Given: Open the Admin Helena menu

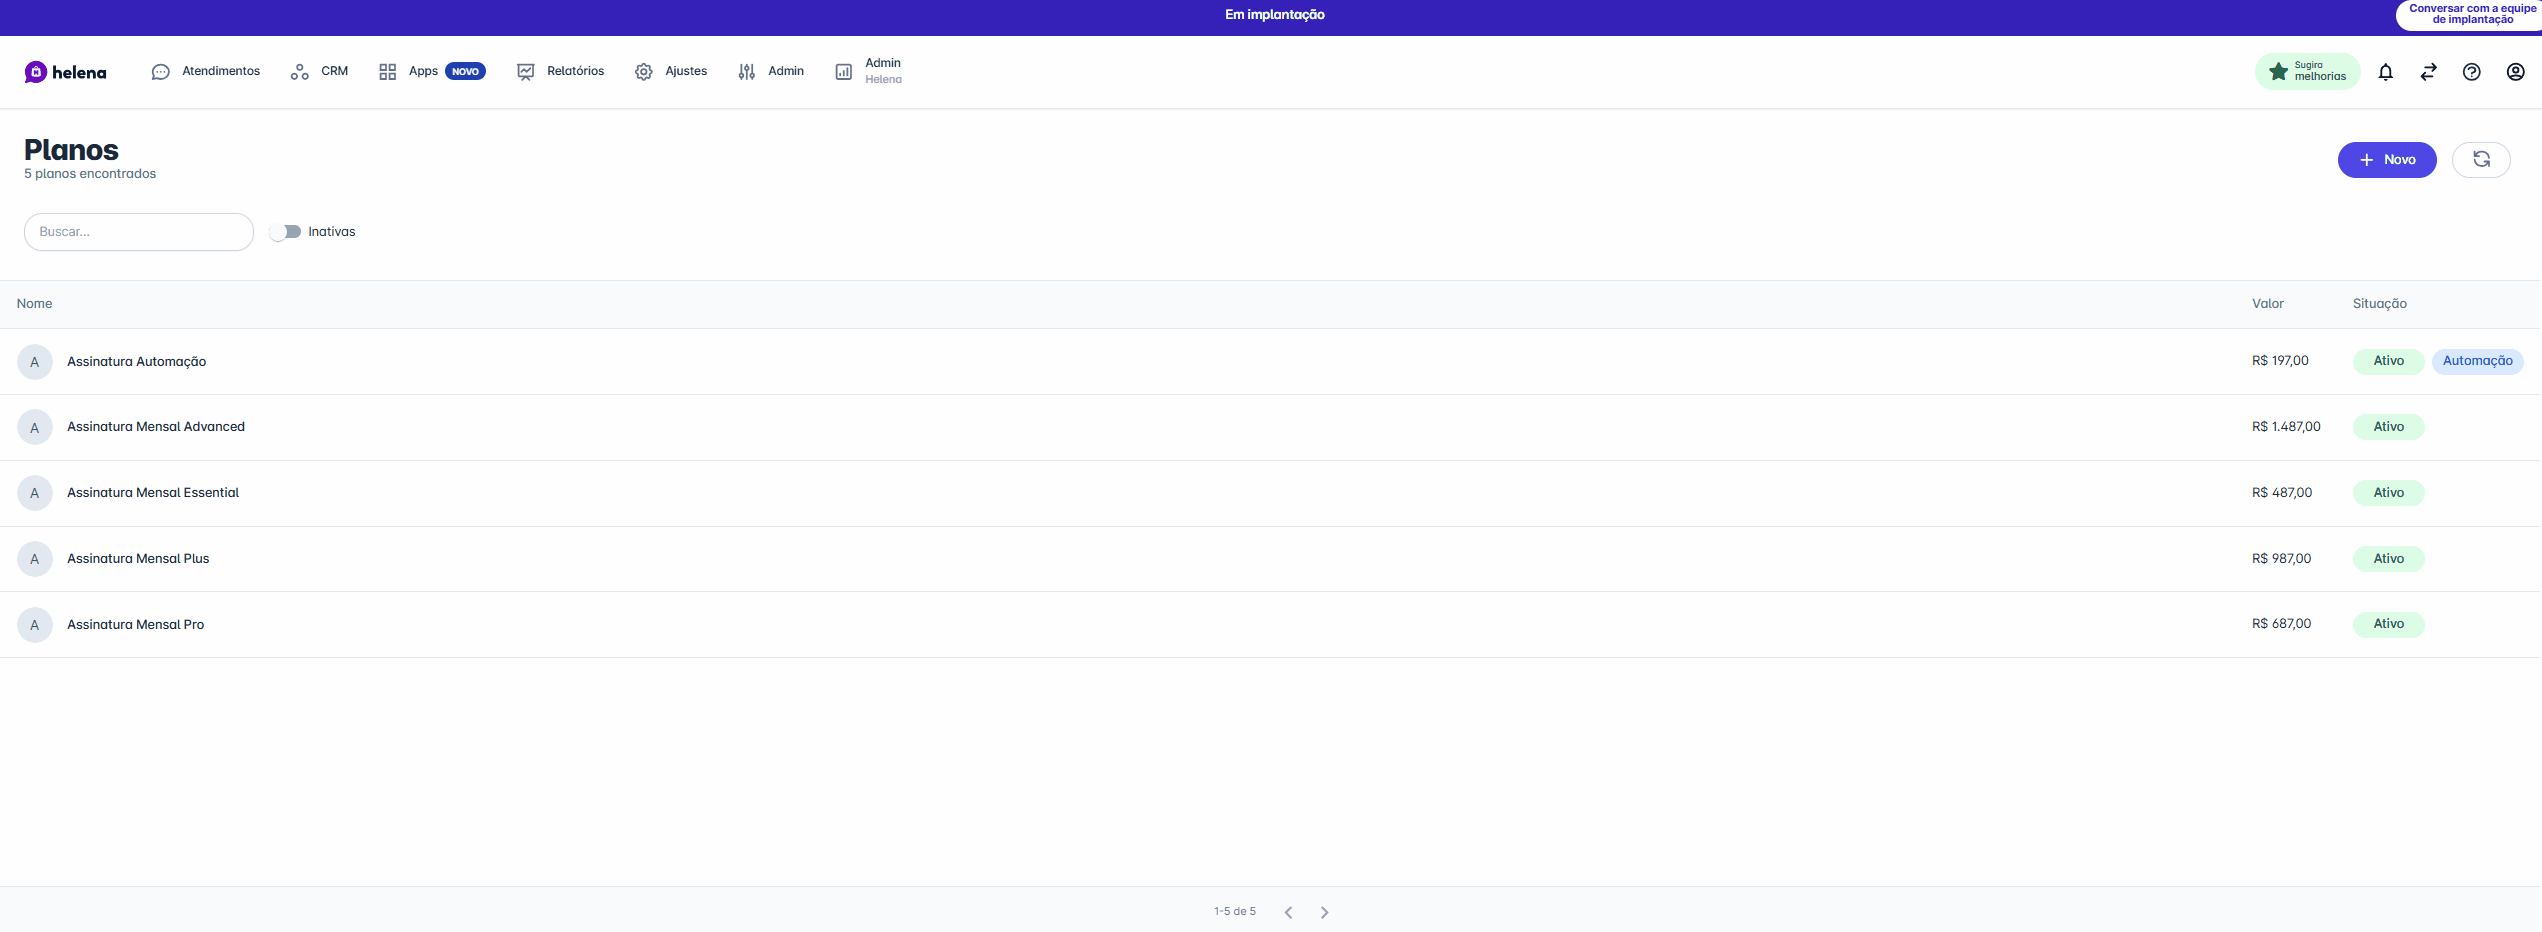Looking at the screenshot, I should 868,71.
